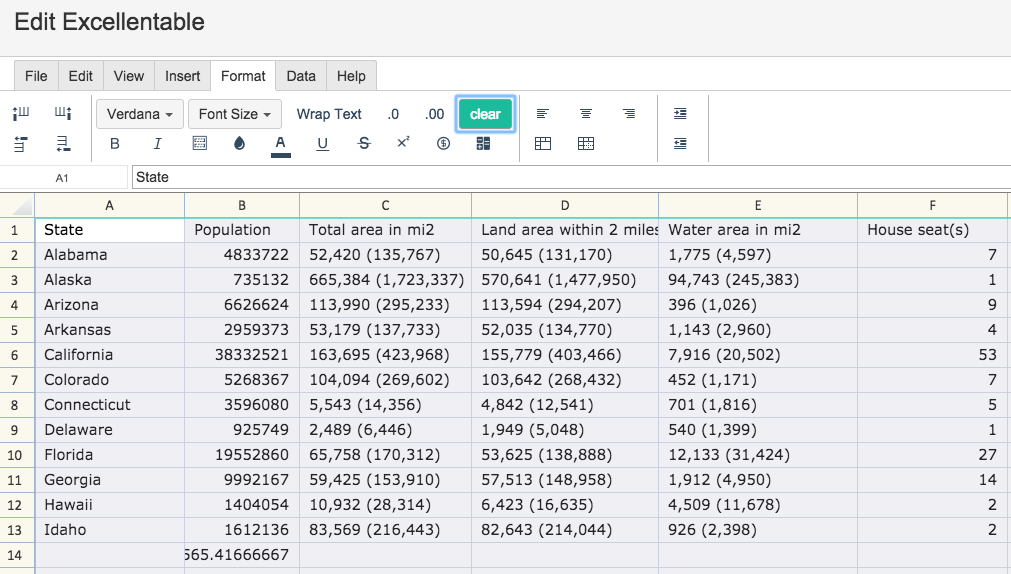Apply superscript formatting icon

tap(404, 143)
